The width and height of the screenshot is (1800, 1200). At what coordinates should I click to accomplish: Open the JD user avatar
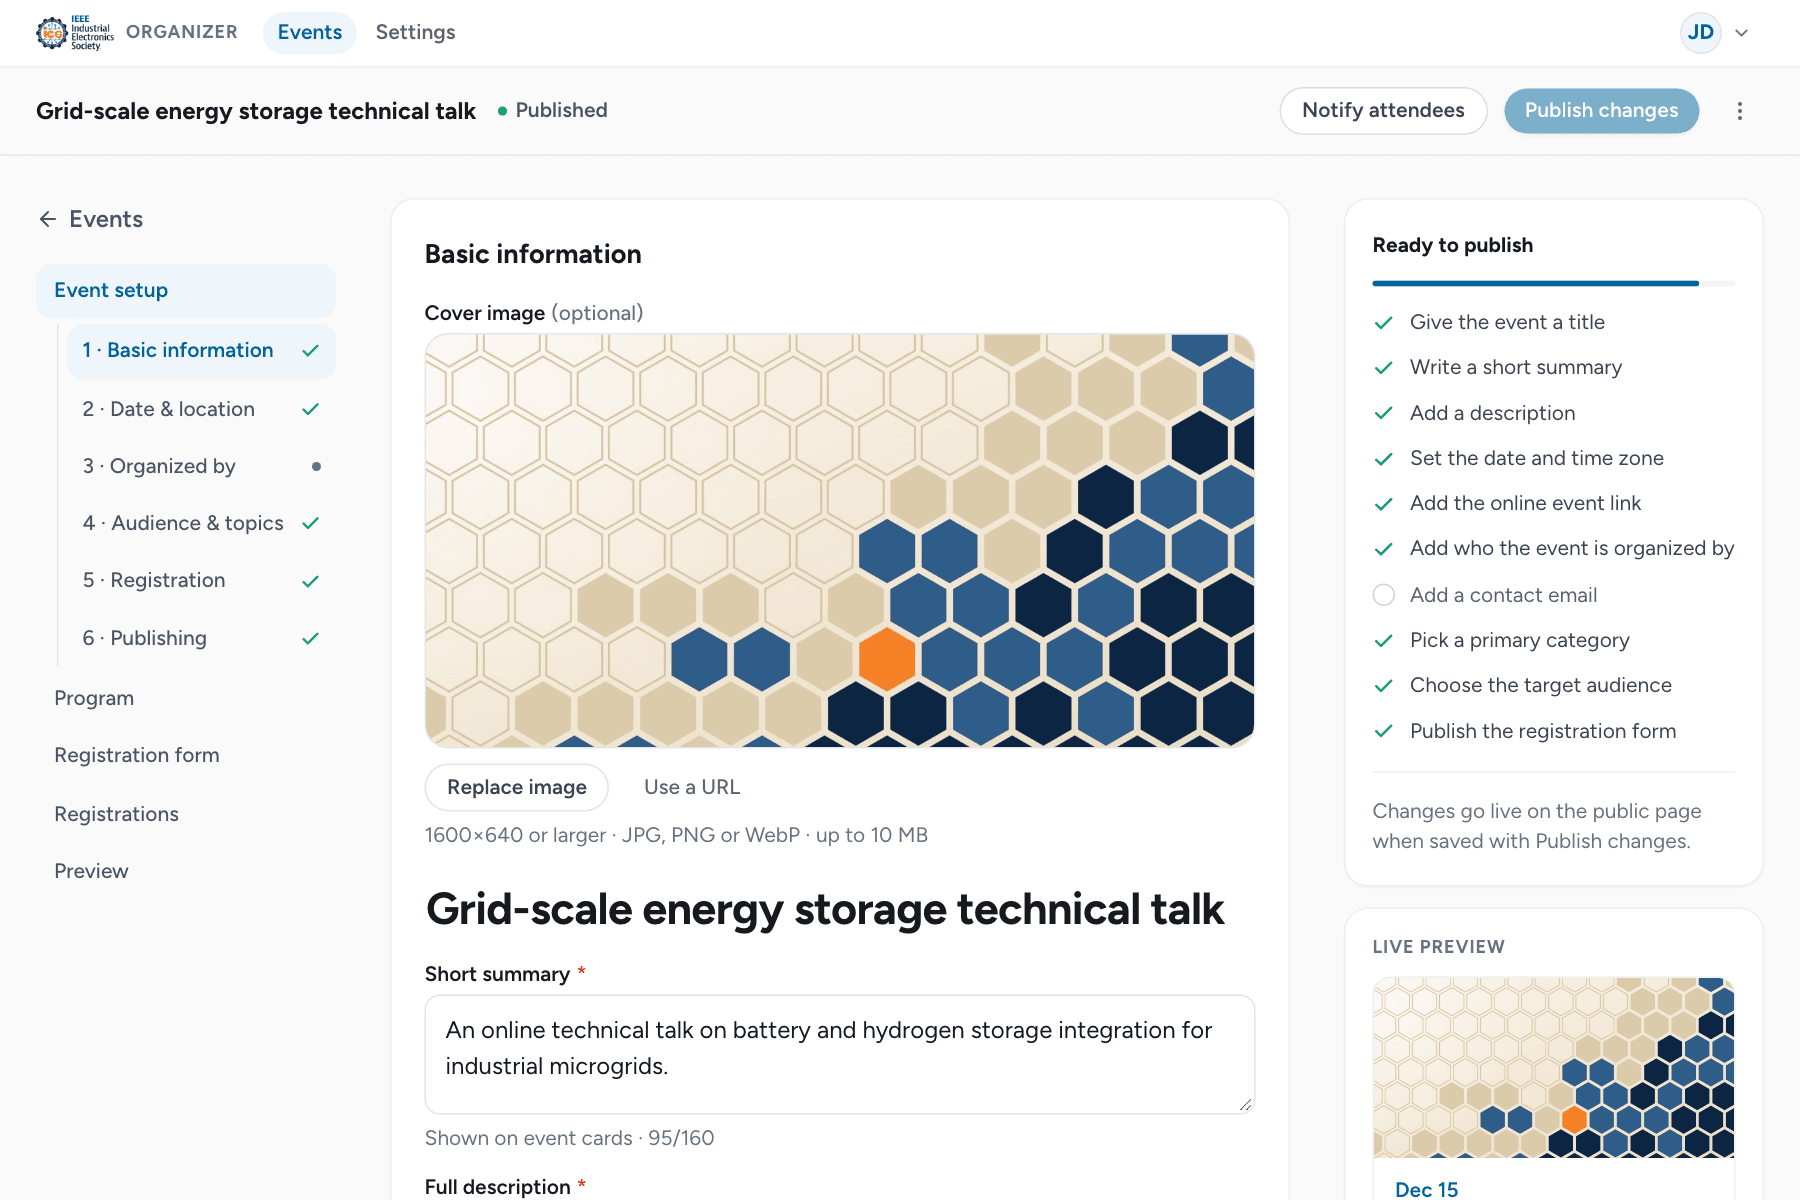pos(1700,32)
